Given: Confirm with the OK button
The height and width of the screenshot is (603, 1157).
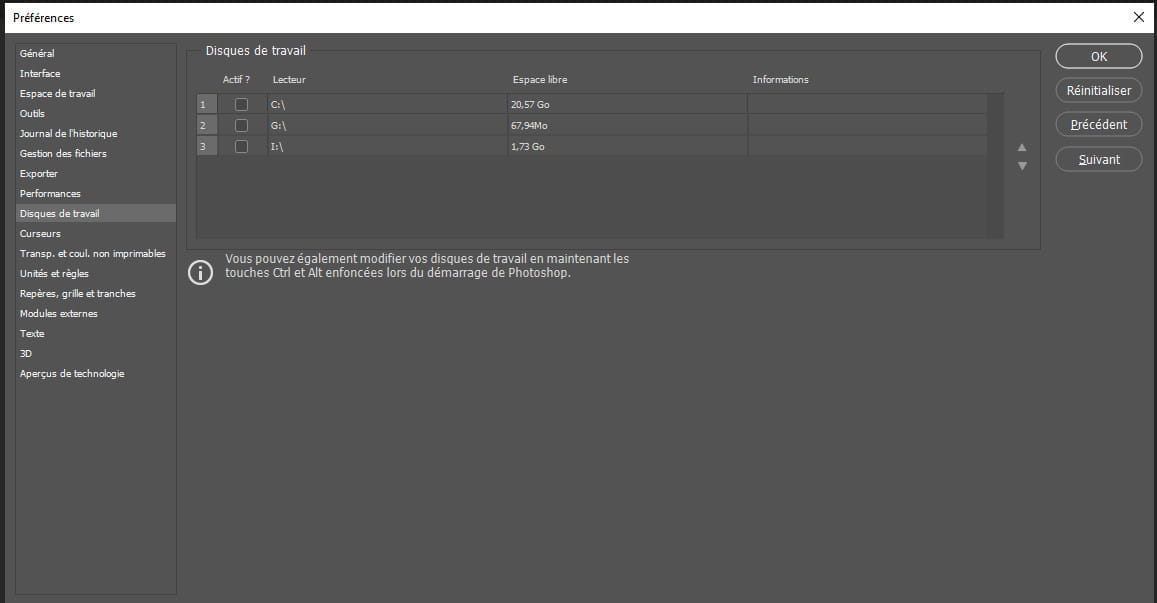Looking at the screenshot, I should pyautogui.click(x=1098, y=56).
